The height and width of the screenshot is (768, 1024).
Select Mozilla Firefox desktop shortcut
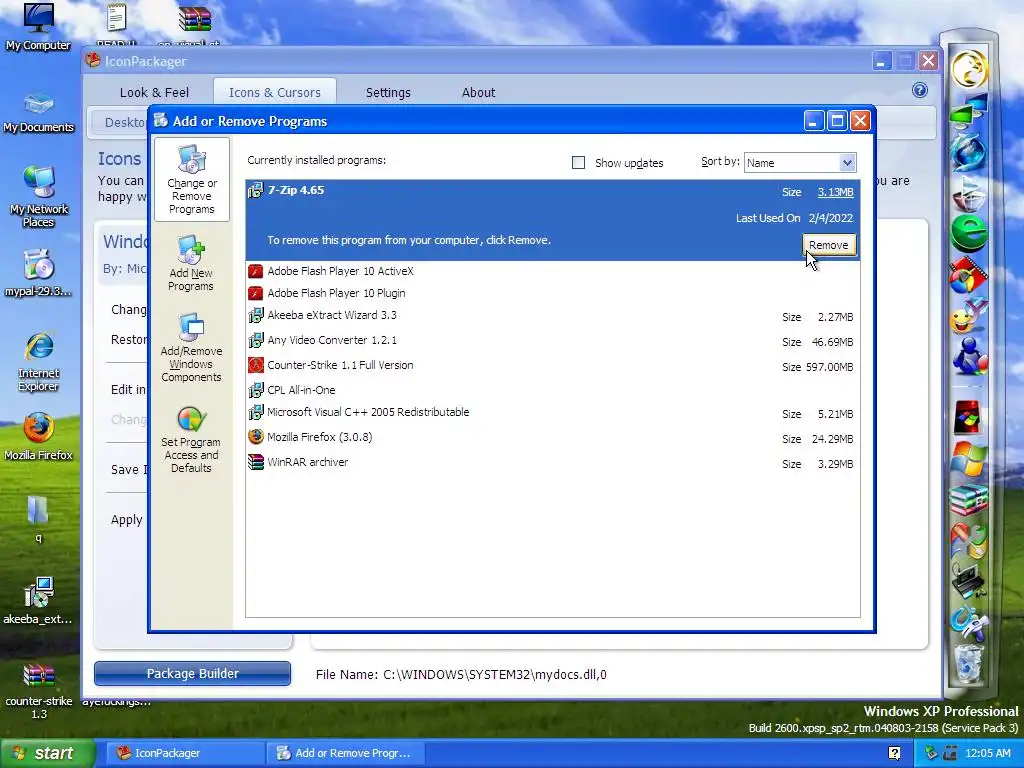pyautogui.click(x=39, y=437)
